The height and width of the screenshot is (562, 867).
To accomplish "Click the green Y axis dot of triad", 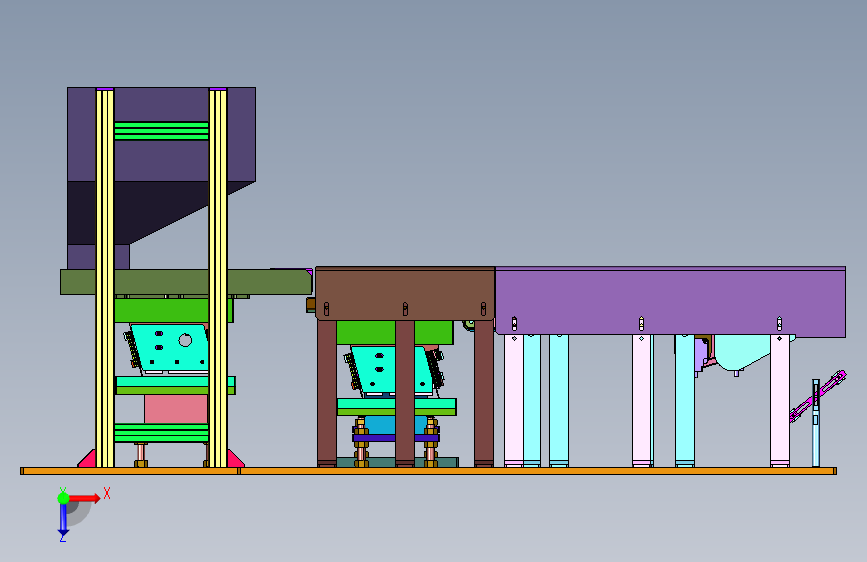I will 63,498.
